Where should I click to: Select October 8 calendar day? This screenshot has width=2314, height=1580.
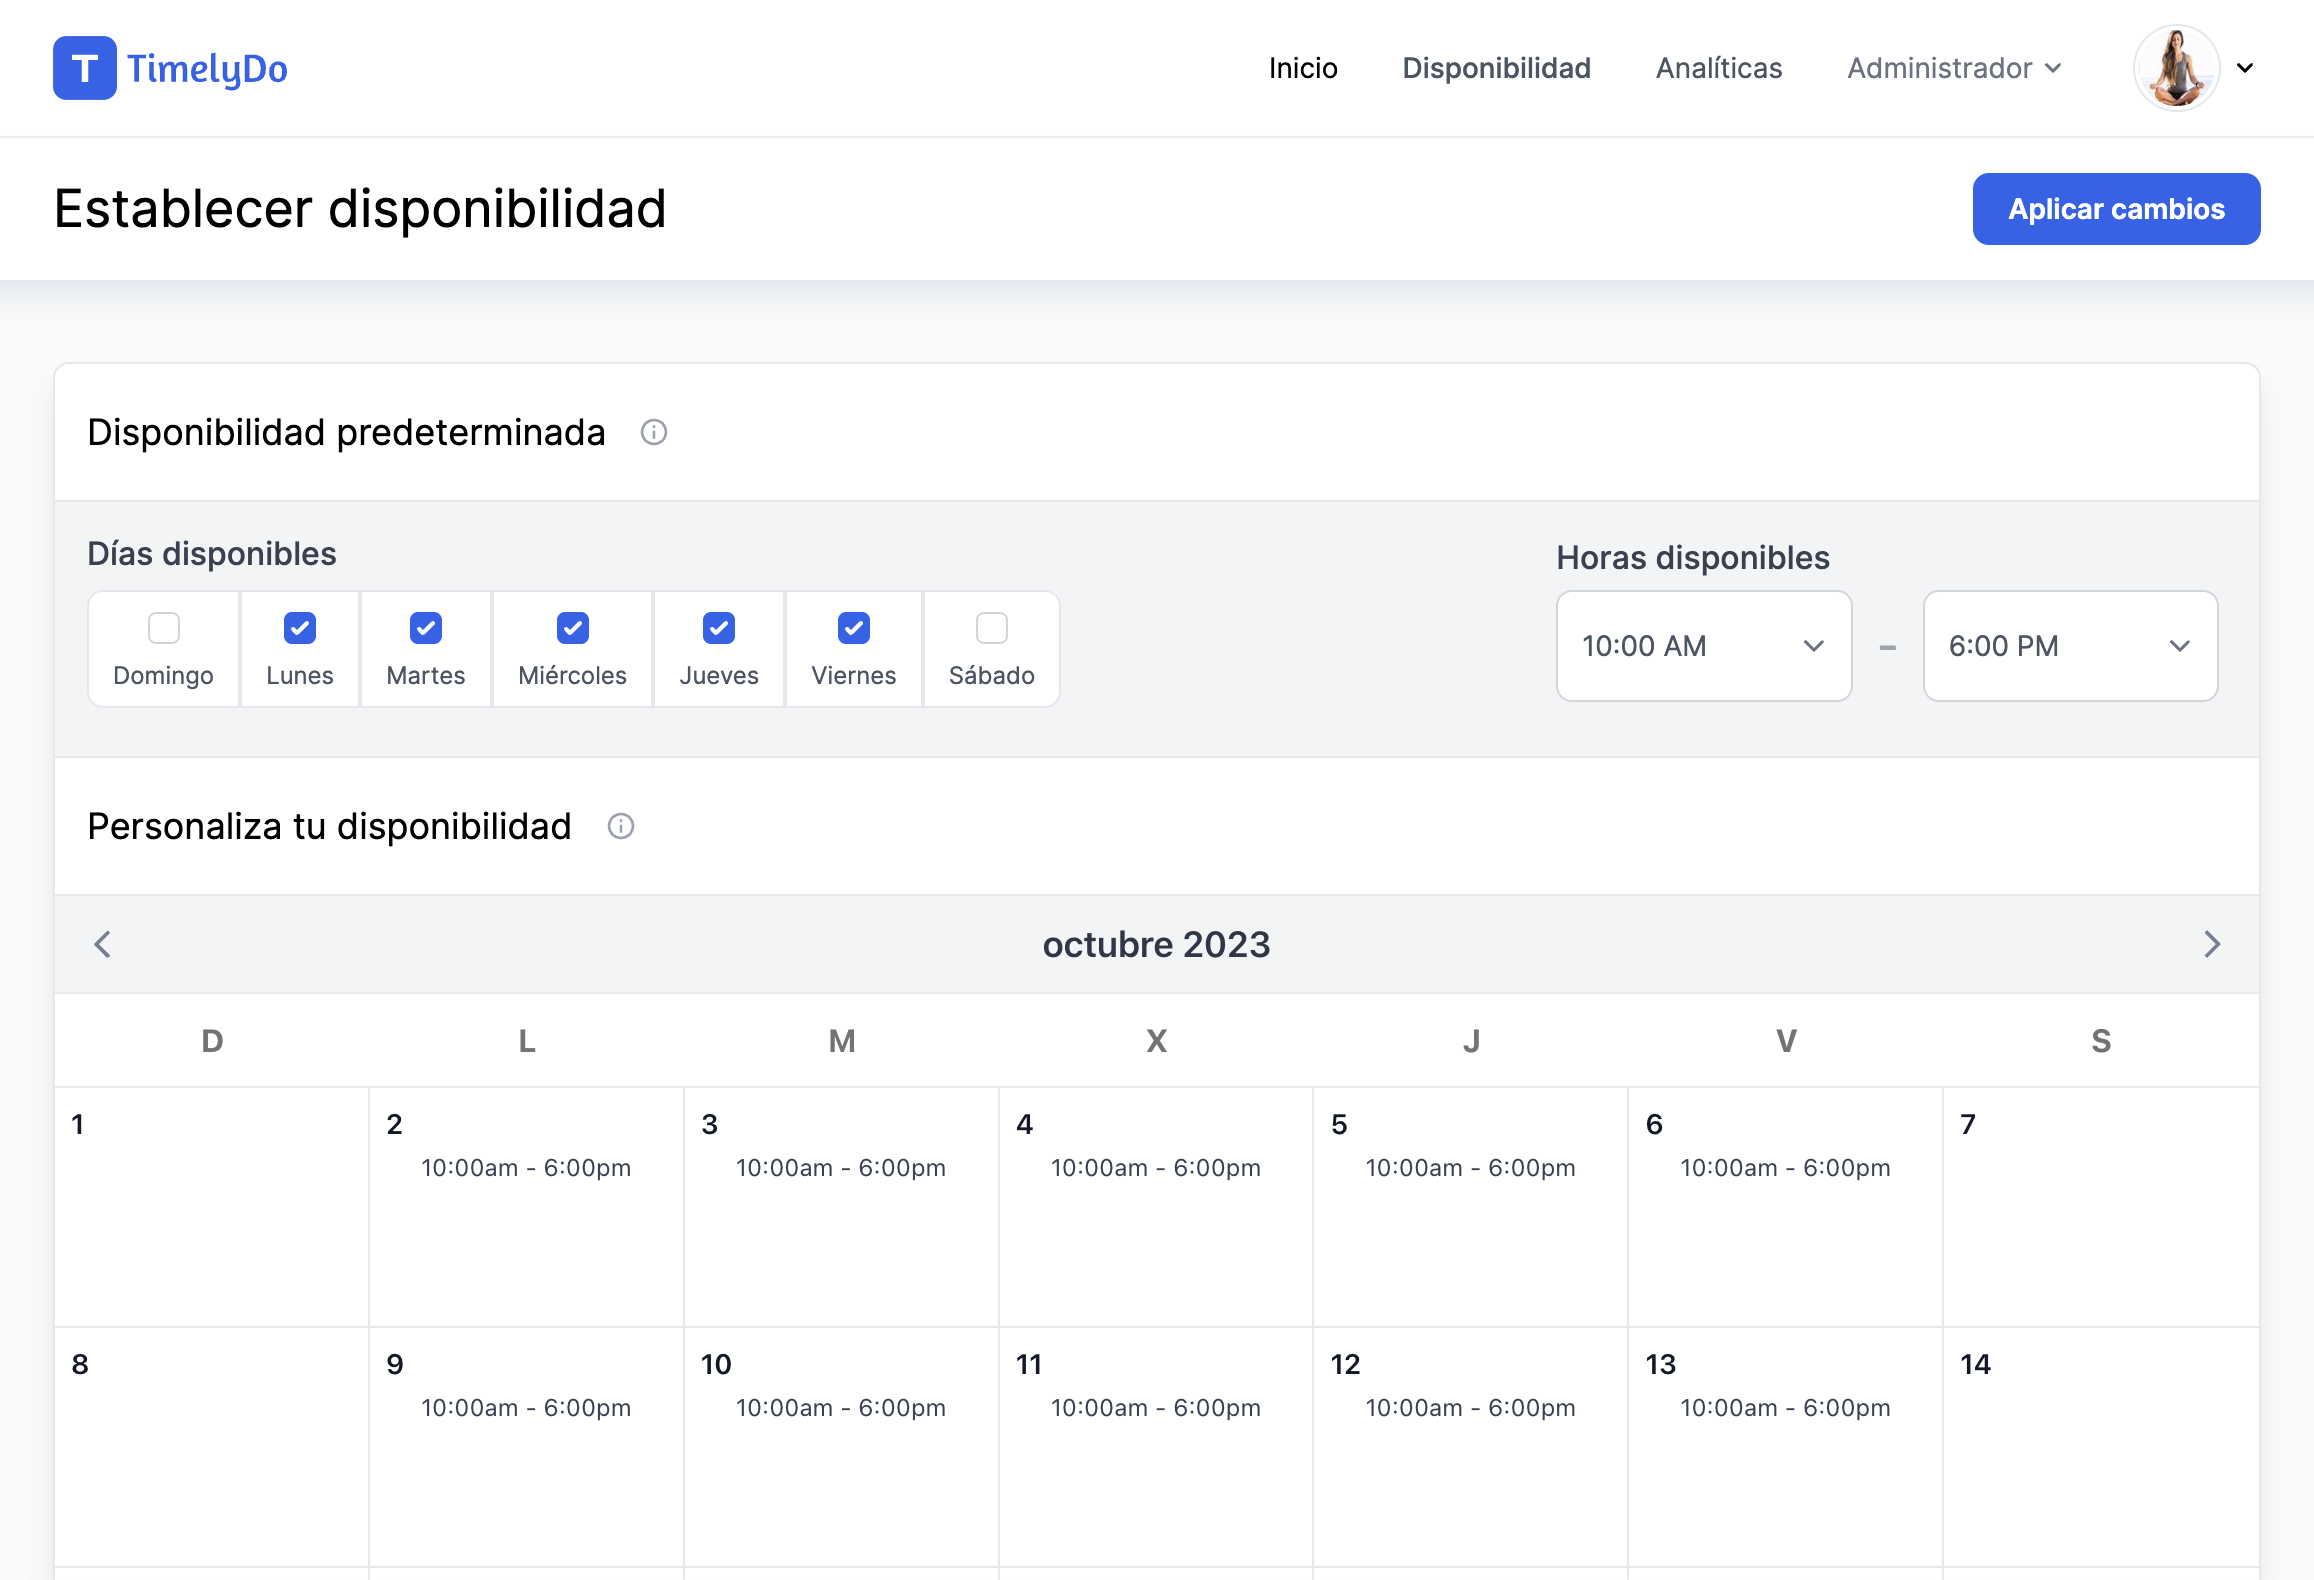point(212,1447)
